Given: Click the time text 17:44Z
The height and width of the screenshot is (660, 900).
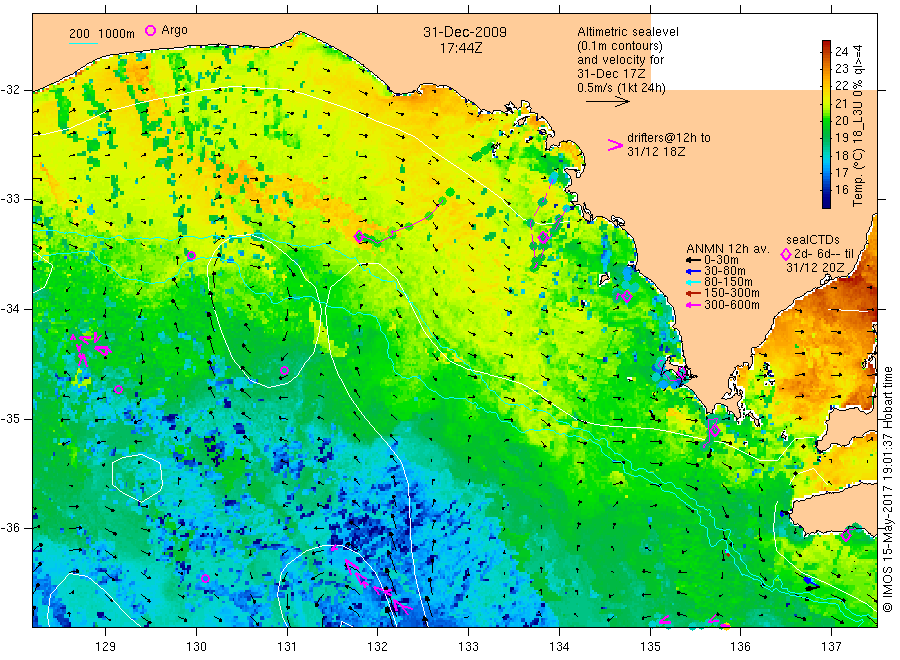Looking at the screenshot, I should pyautogui.click(x=461, y=48).
